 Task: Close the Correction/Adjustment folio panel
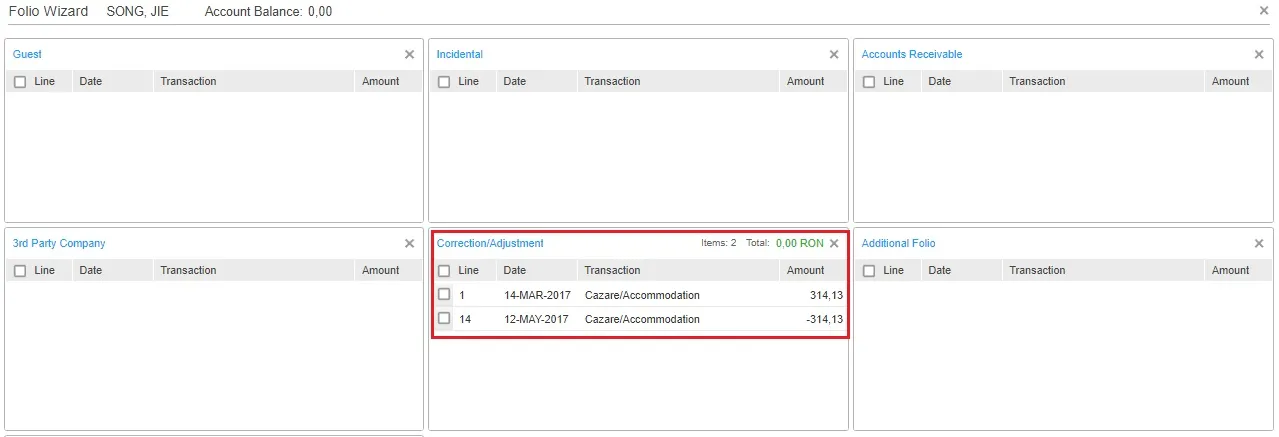834,244
